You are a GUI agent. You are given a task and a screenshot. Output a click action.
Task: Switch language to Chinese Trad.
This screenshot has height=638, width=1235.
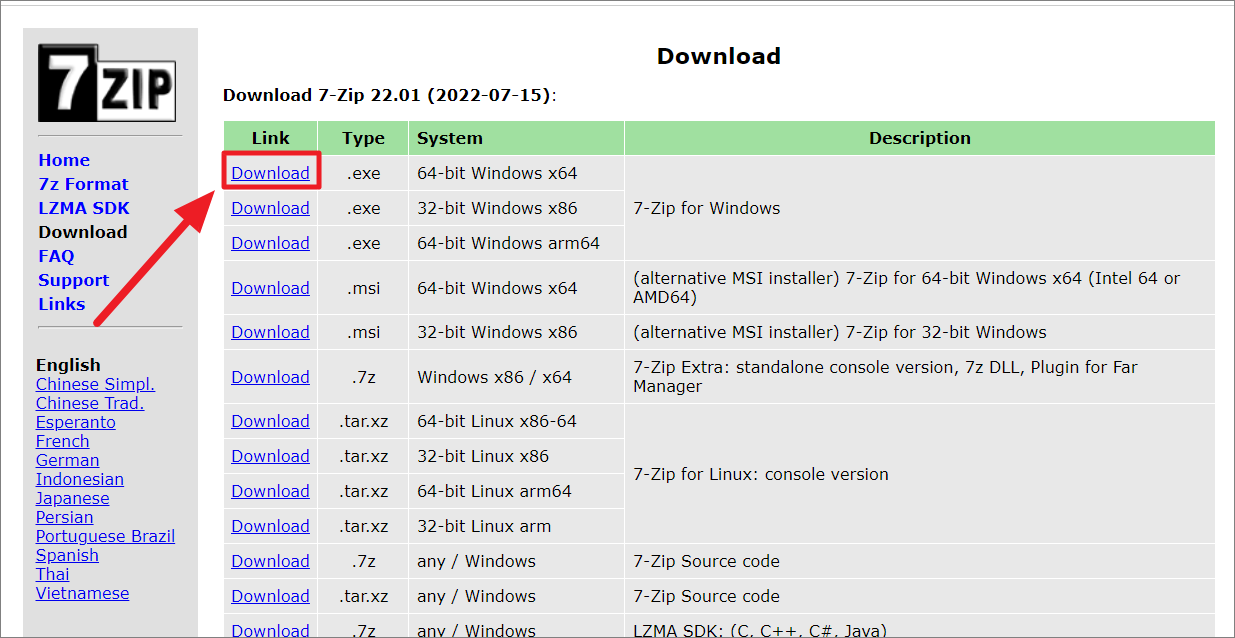coord(90,403)
